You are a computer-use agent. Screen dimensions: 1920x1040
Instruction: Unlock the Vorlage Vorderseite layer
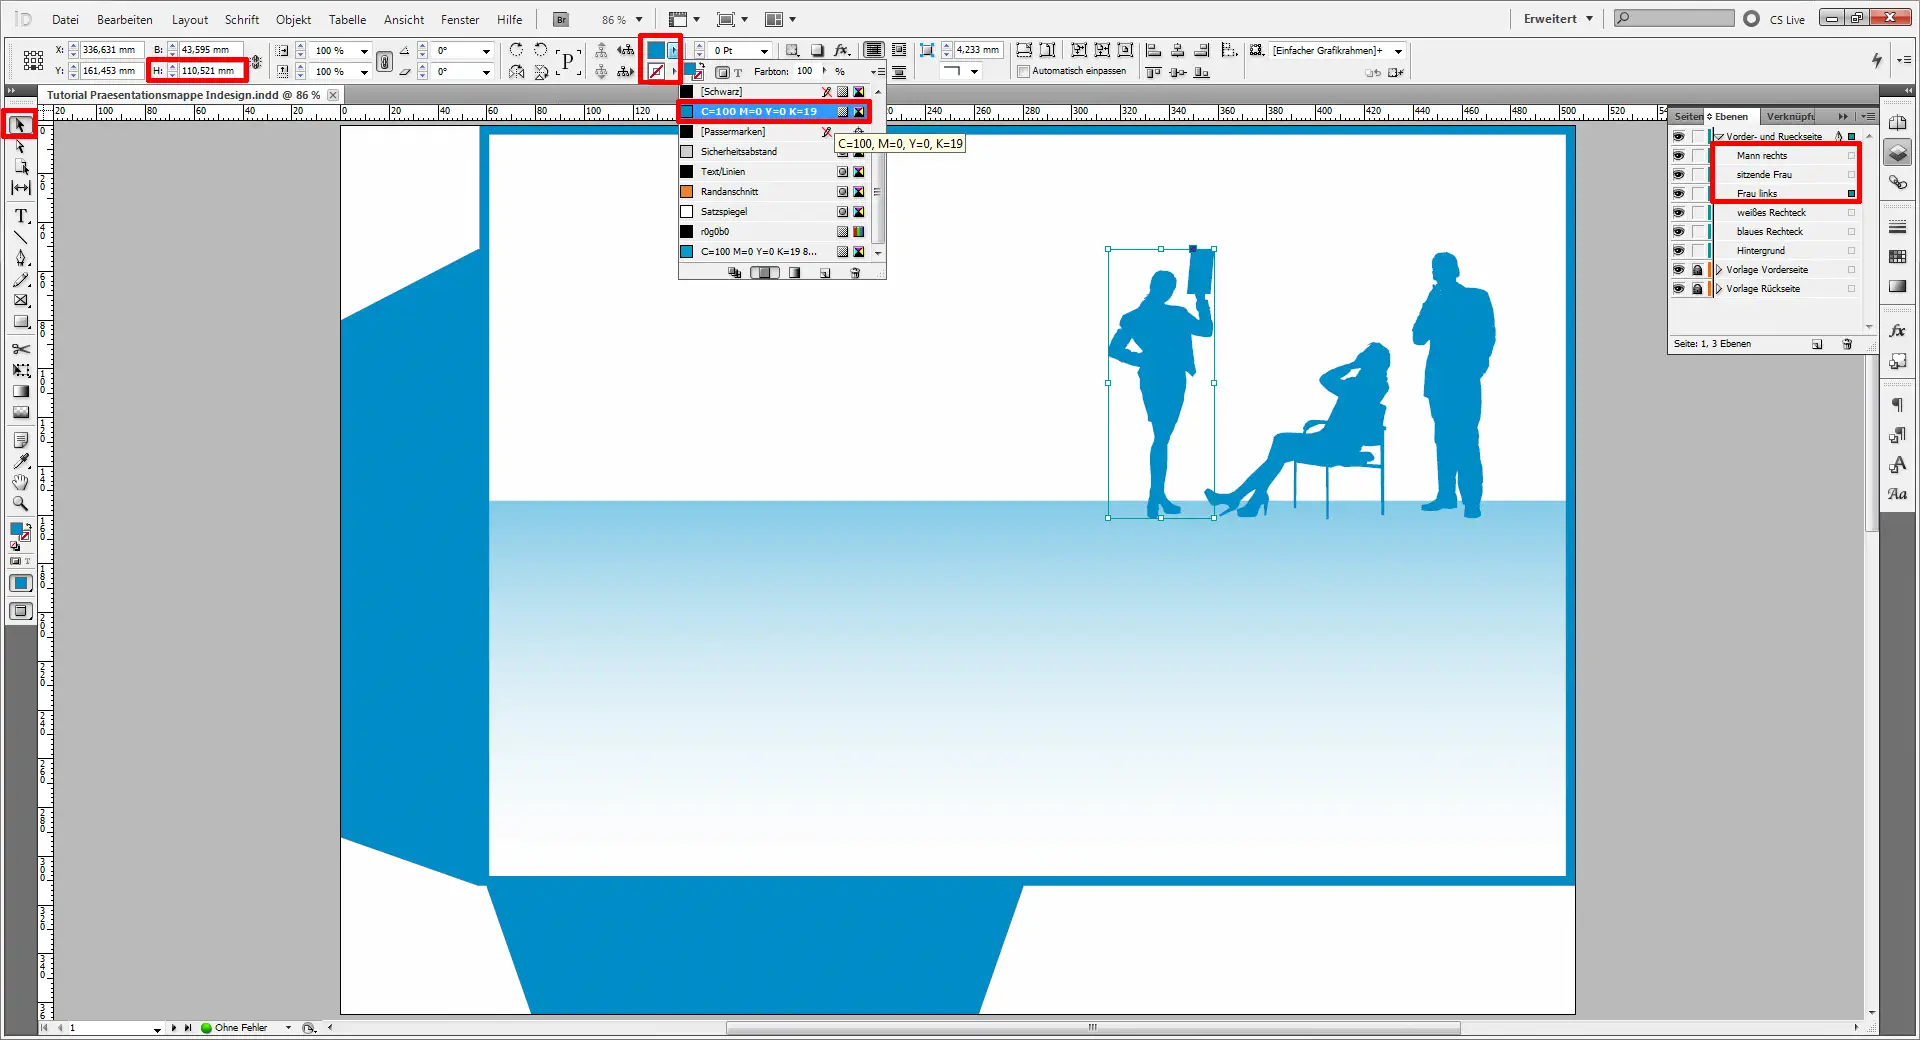(1698, 269)
